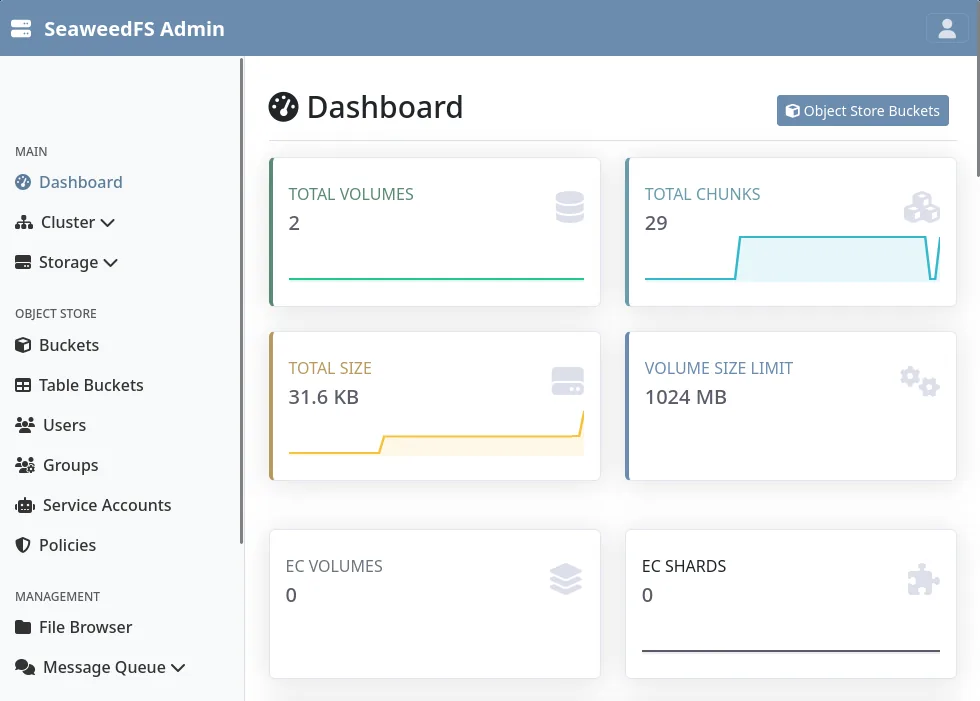The height and width of the screenshot is (701, 980).
Task: Click the 'TOTAL SIZE' card label
Action: pos(330,369)
